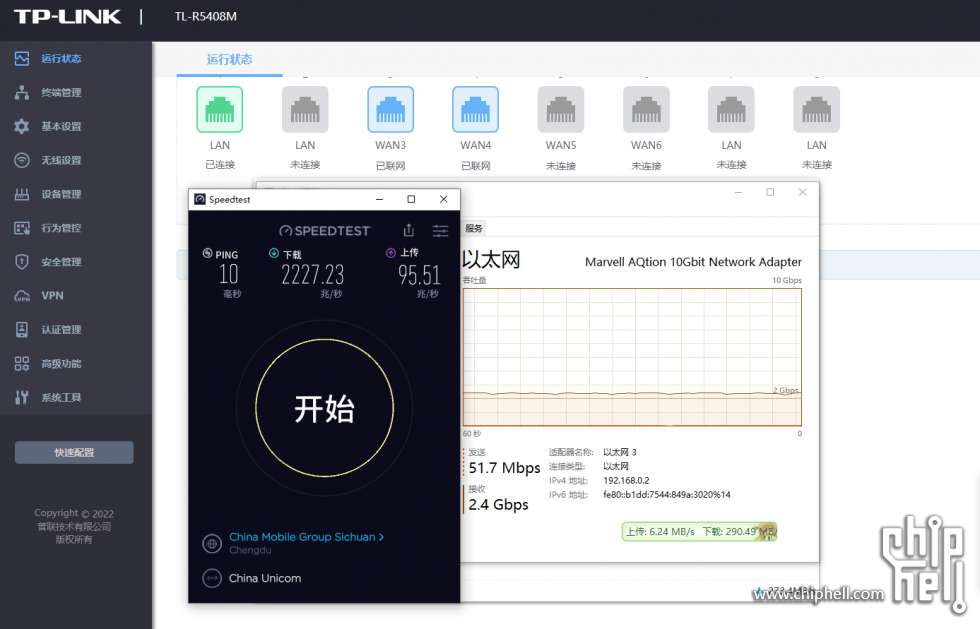Click TL-R5408M model name text
The width and height of the screenshot is (980, 629).
(206, 17)
